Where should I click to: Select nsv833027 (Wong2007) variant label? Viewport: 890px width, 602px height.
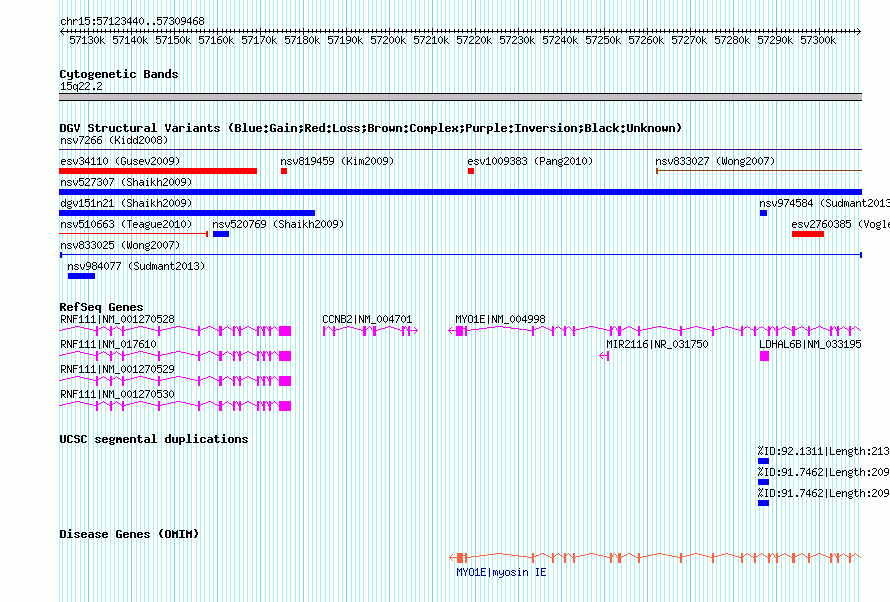tap(715, 161)
